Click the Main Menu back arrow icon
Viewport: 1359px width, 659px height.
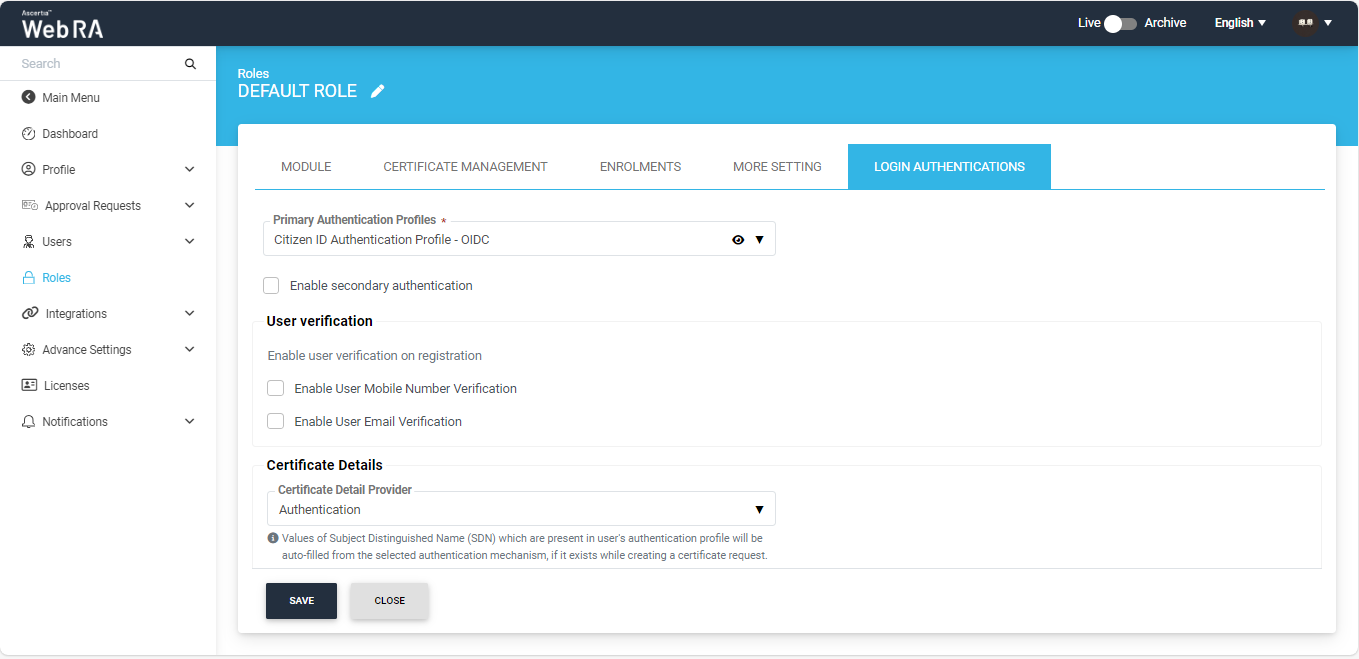pos(28,98)
